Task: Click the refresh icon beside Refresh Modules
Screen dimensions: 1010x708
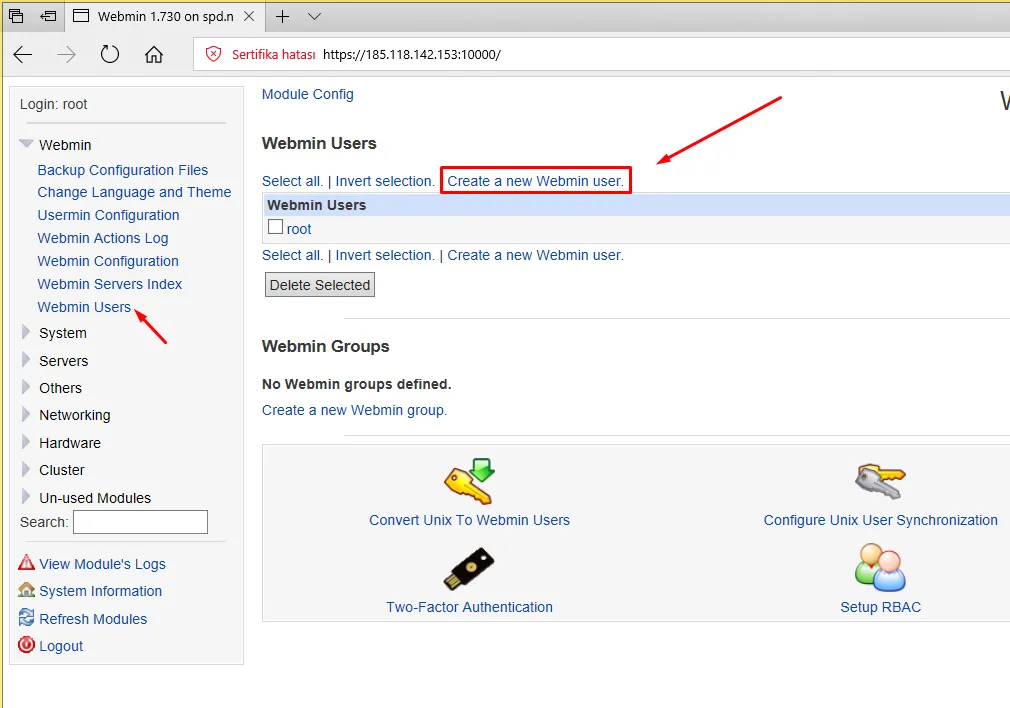Action: coord(26,618)
